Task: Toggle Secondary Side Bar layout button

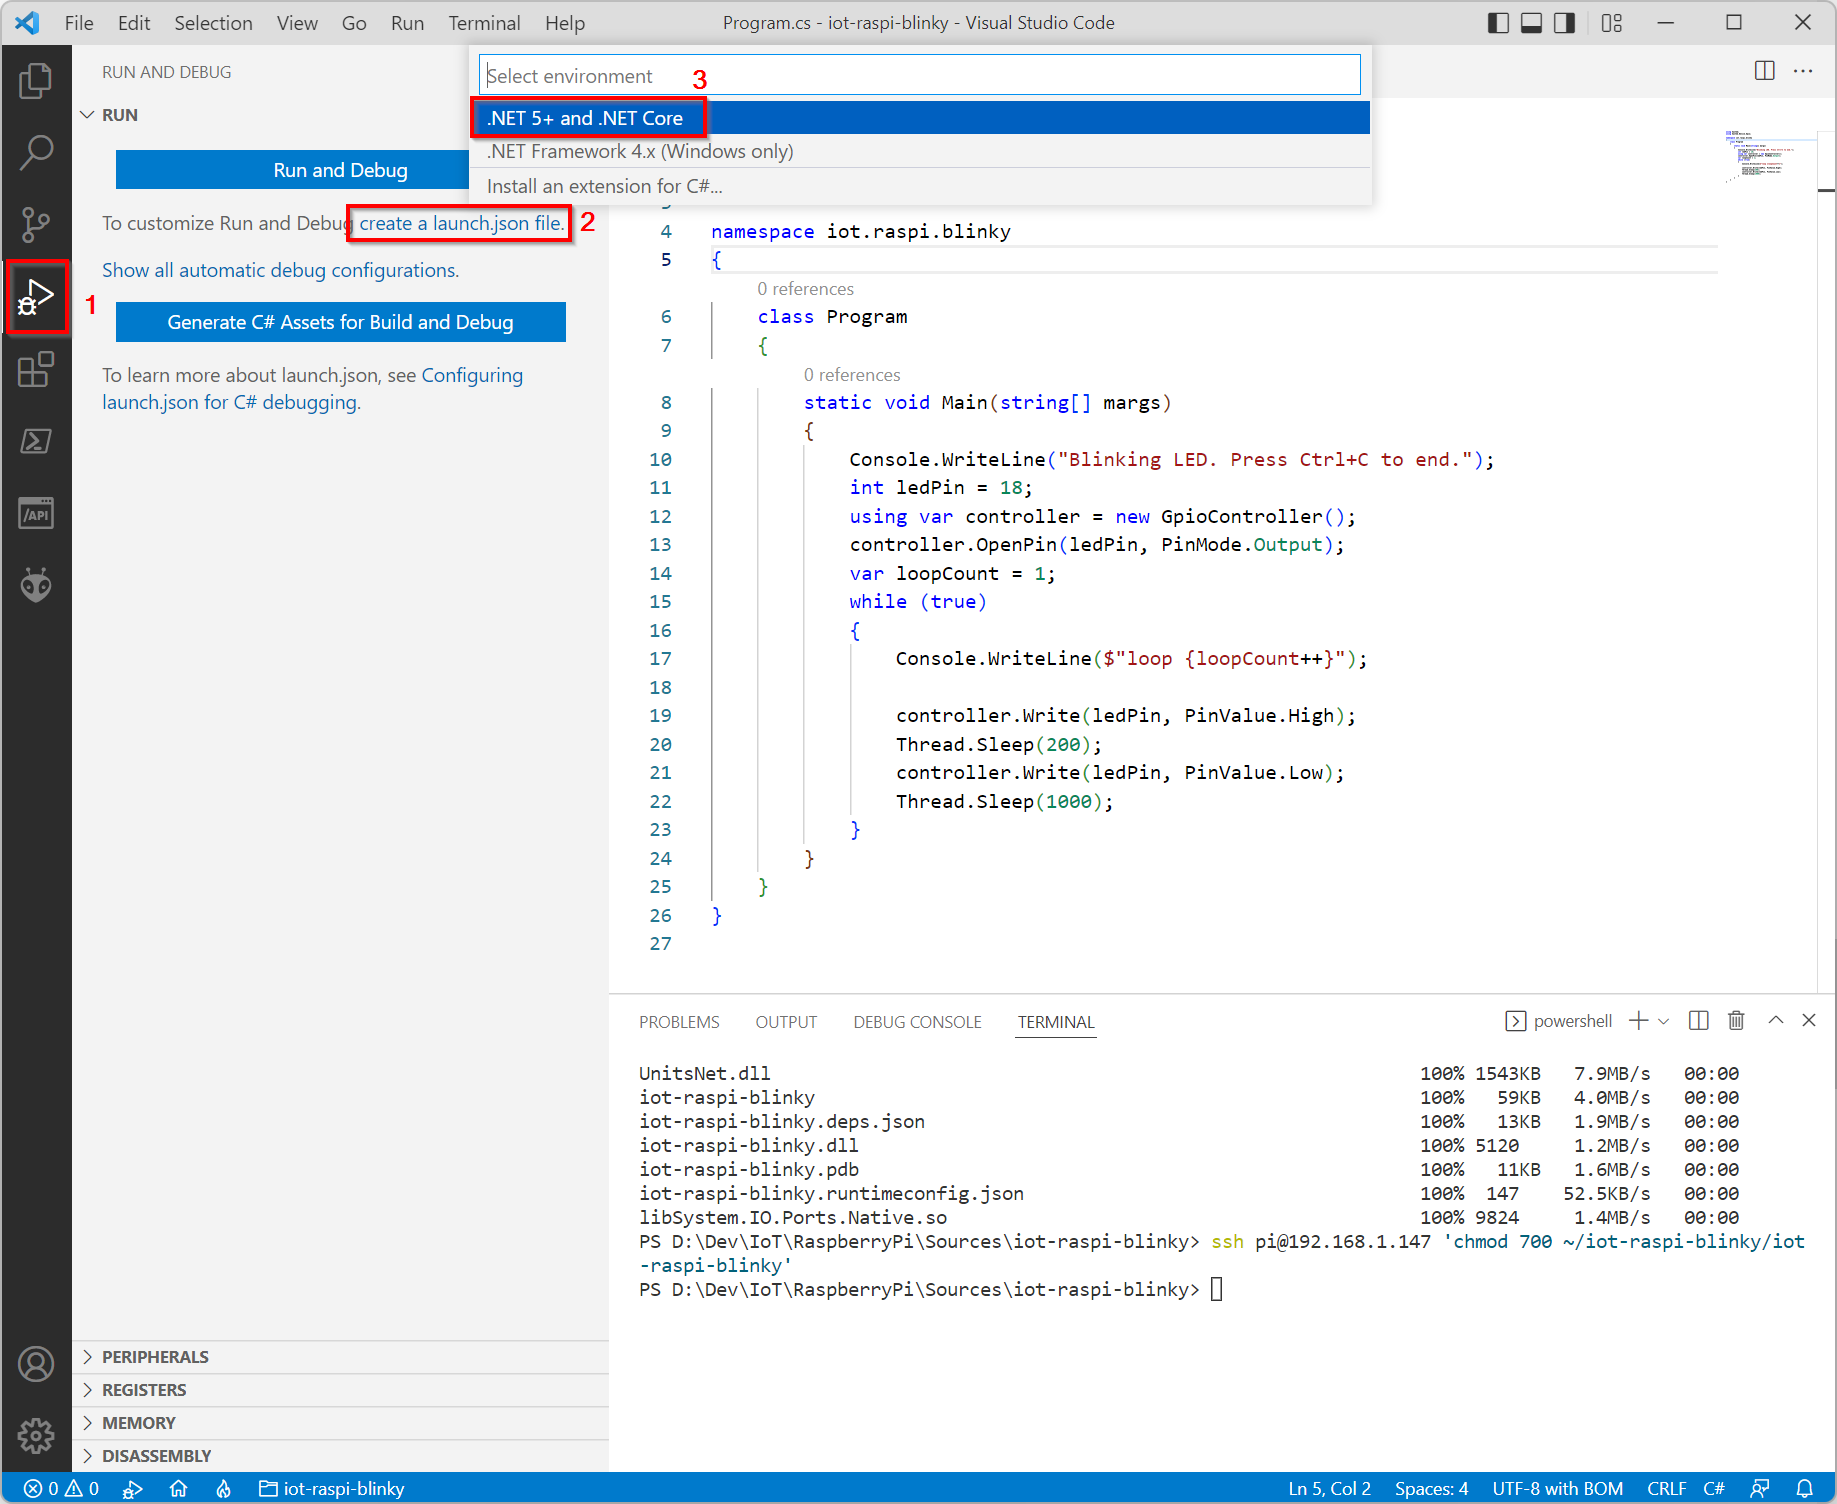Action: [1564, 23]
